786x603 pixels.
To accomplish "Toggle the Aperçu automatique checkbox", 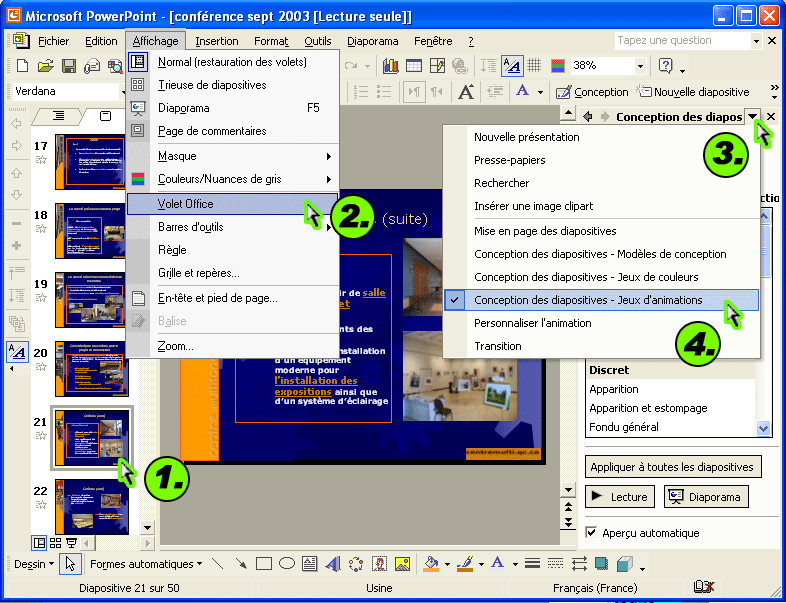I will click(592, 533).
